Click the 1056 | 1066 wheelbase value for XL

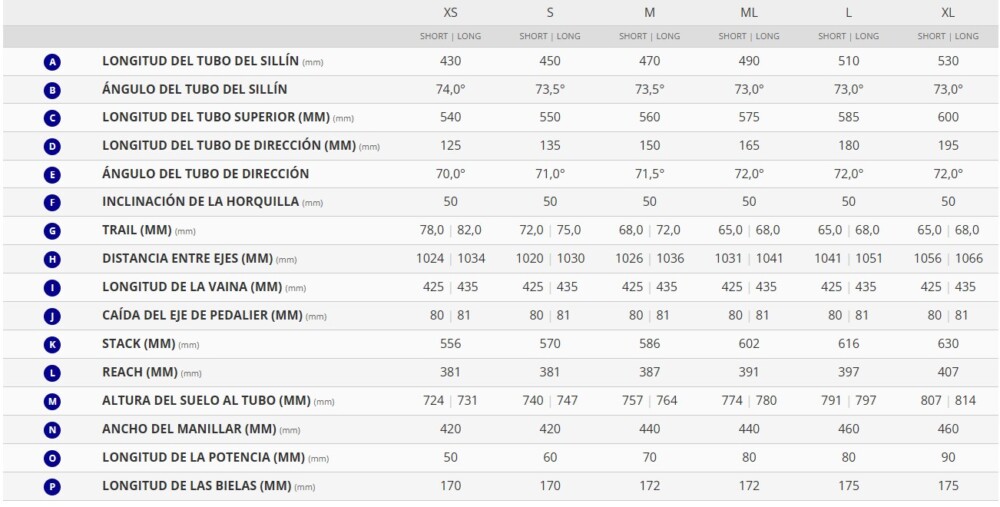point(948,259)
